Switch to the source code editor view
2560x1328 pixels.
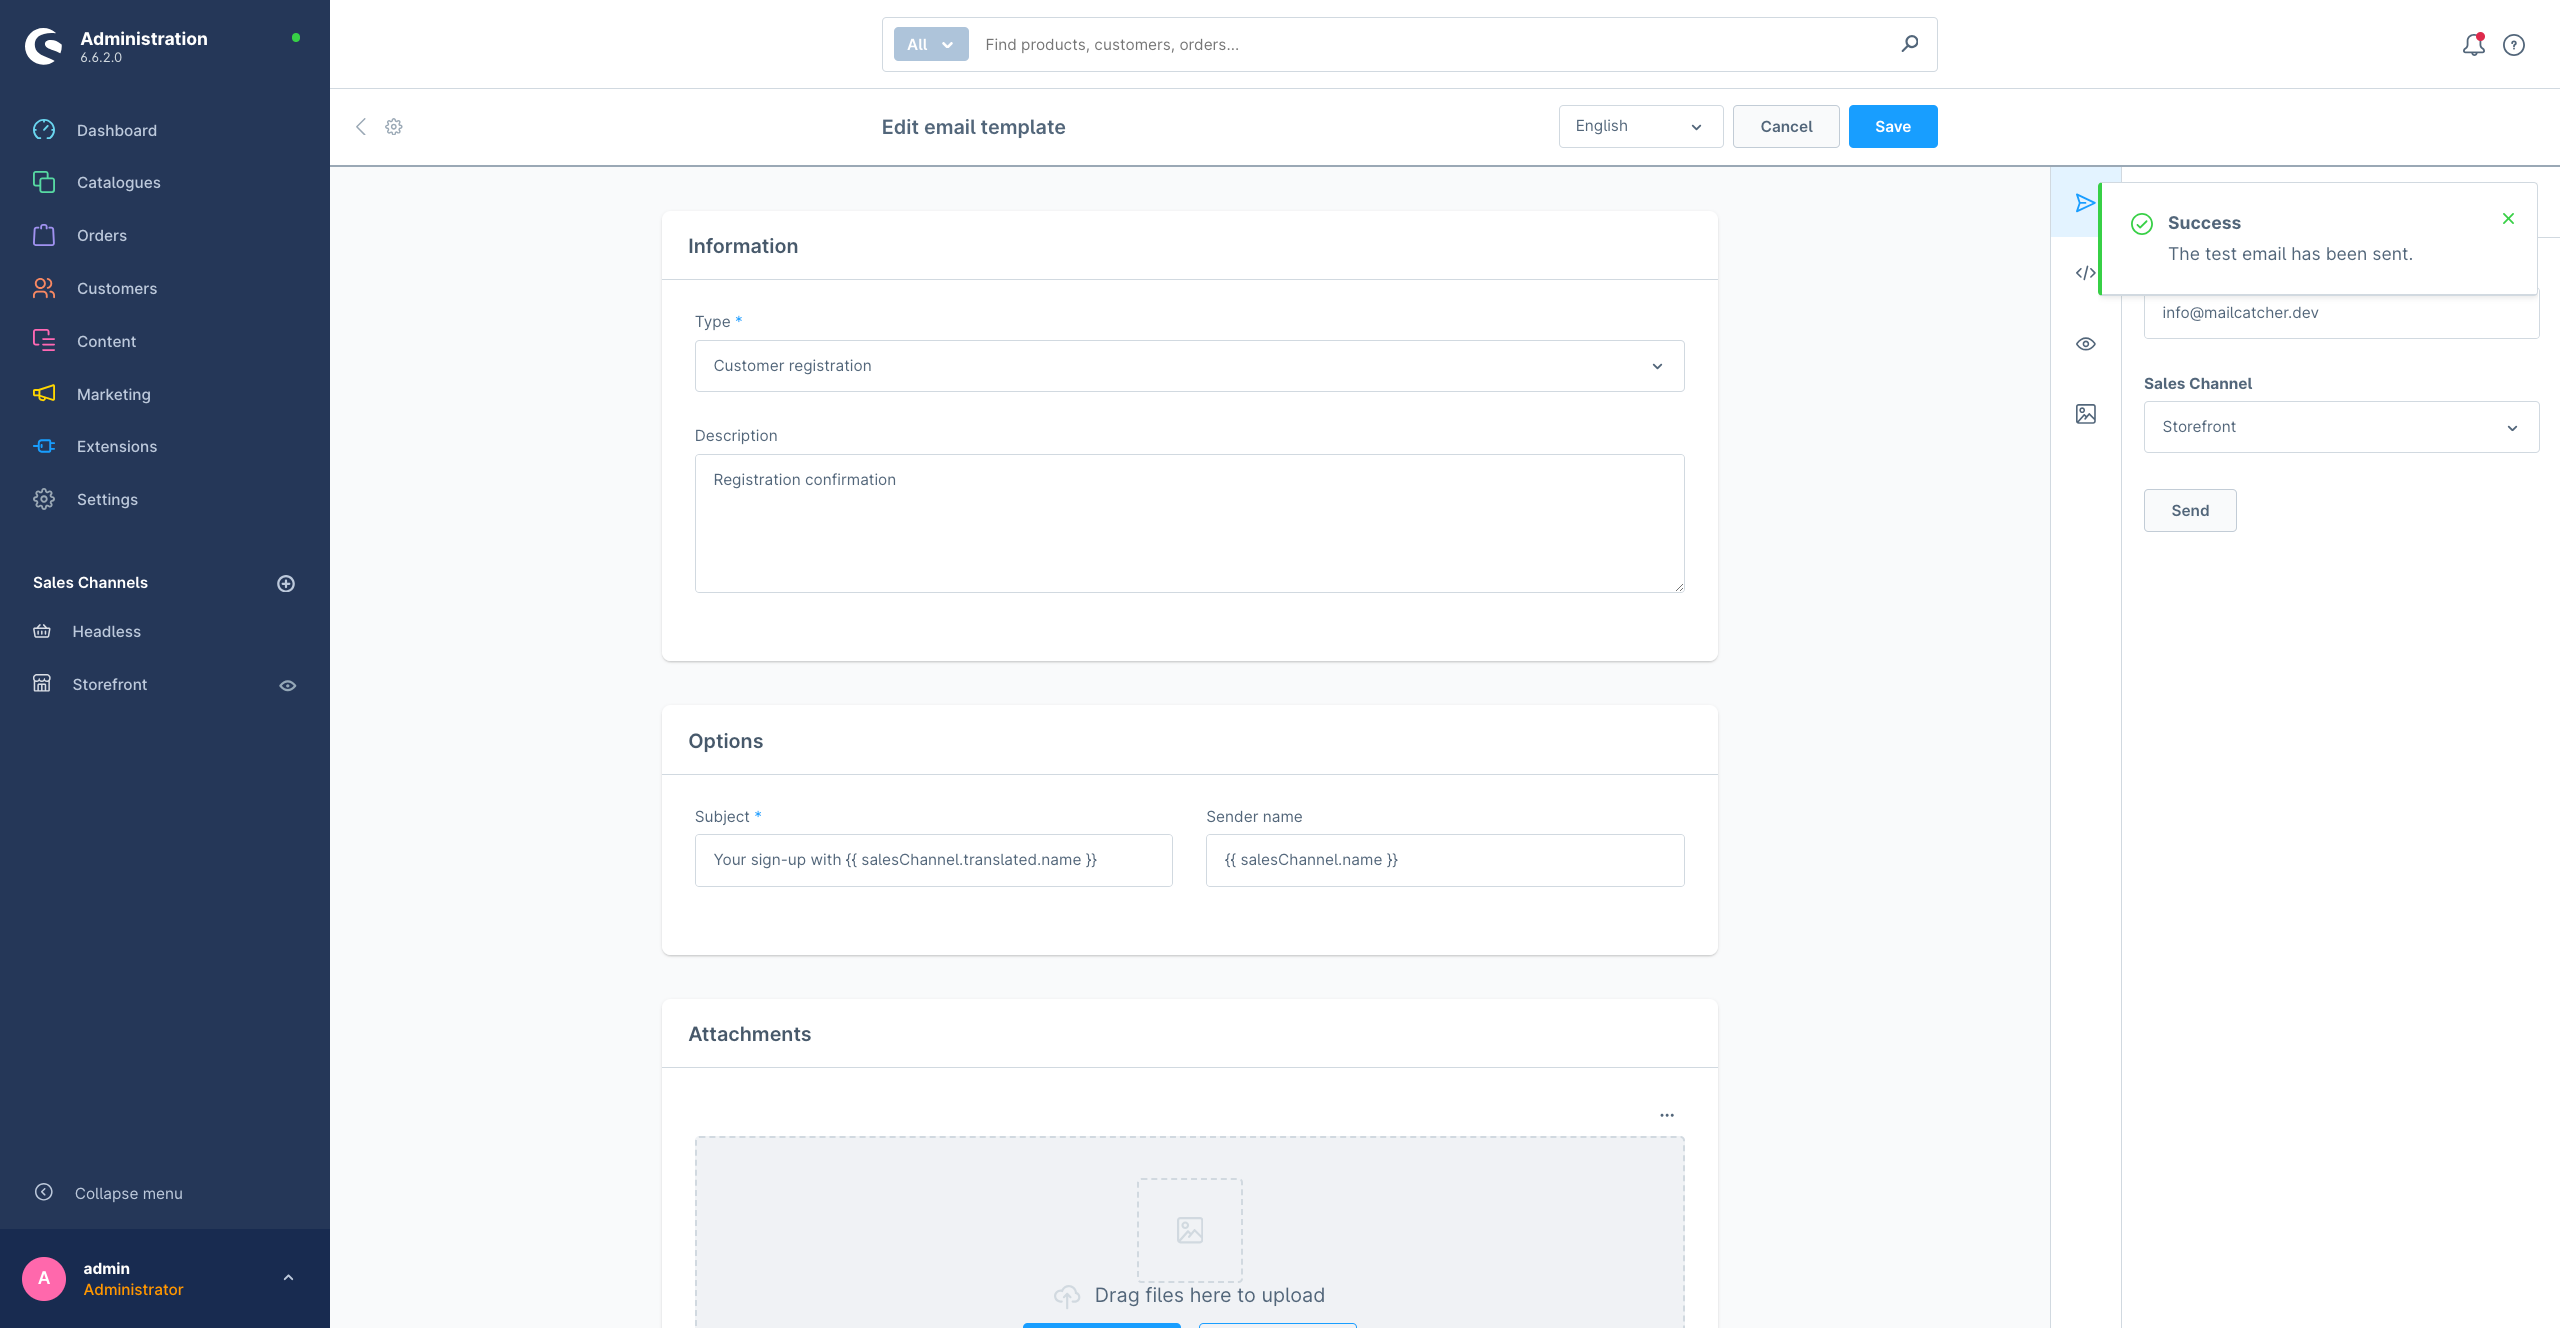2085,273
